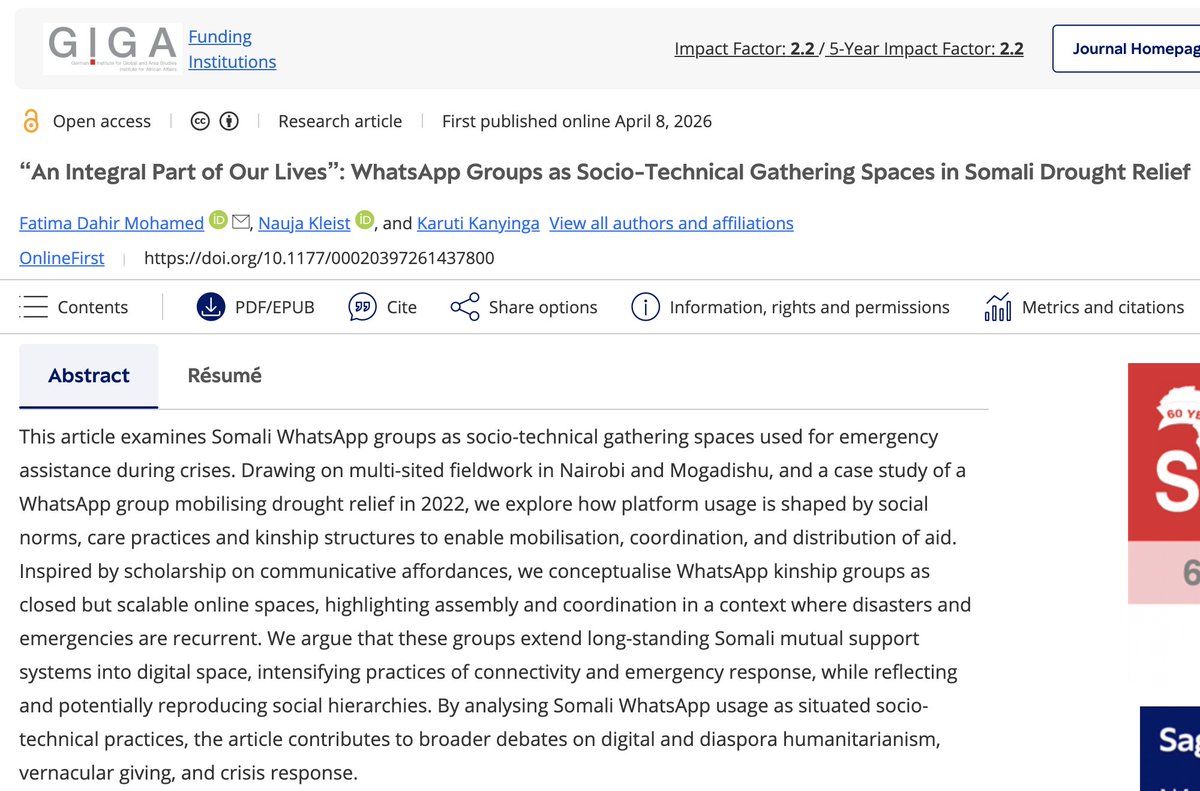Click the Share options network icon

pos(465,307)
